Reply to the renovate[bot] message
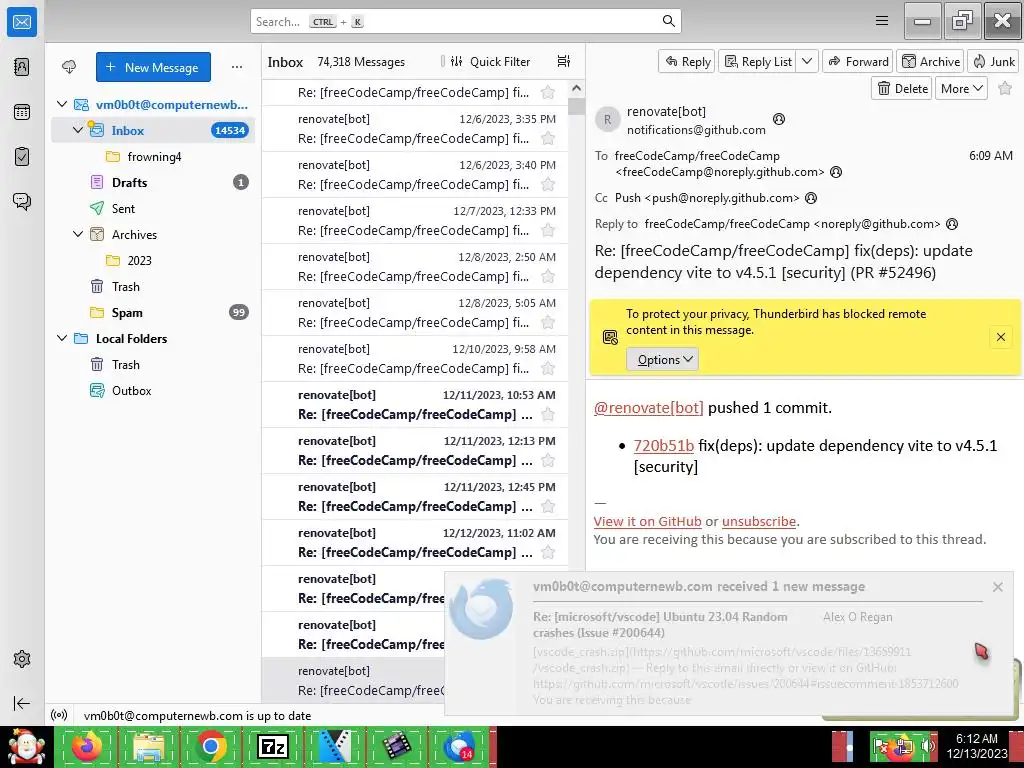 pyautogui.click(x=687, y=61)
